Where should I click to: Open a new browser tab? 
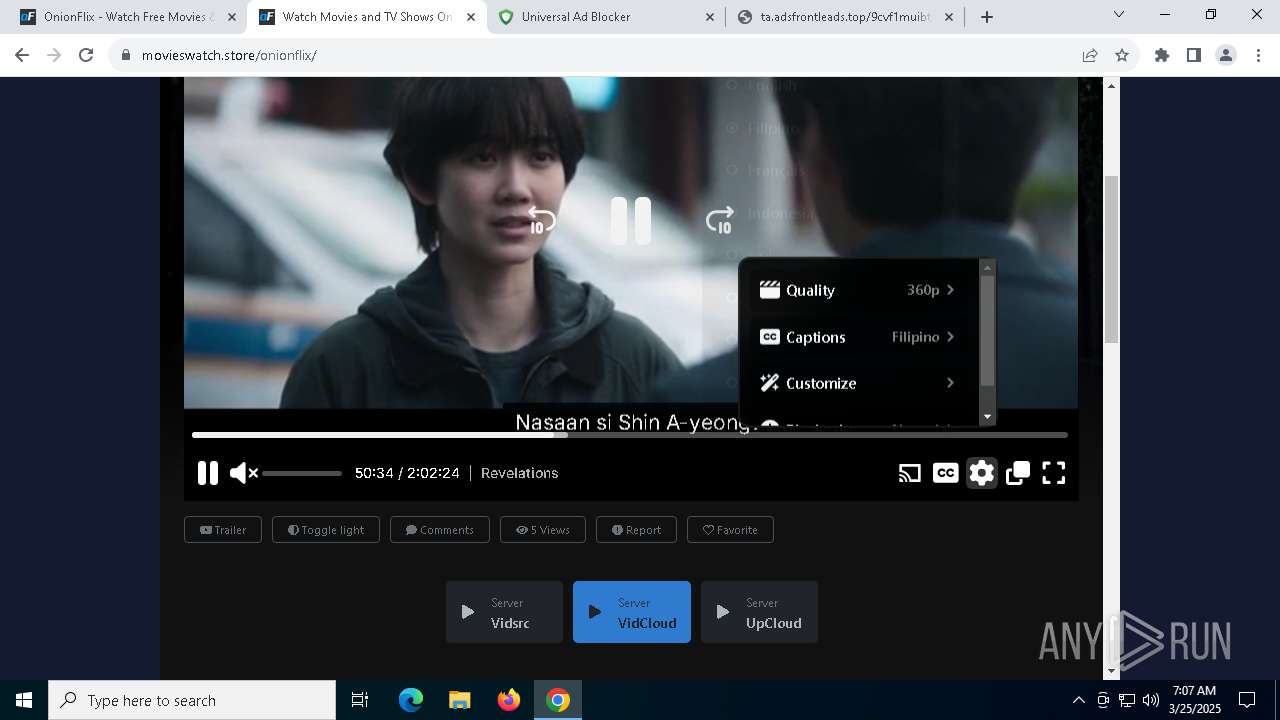click(987, 17)
